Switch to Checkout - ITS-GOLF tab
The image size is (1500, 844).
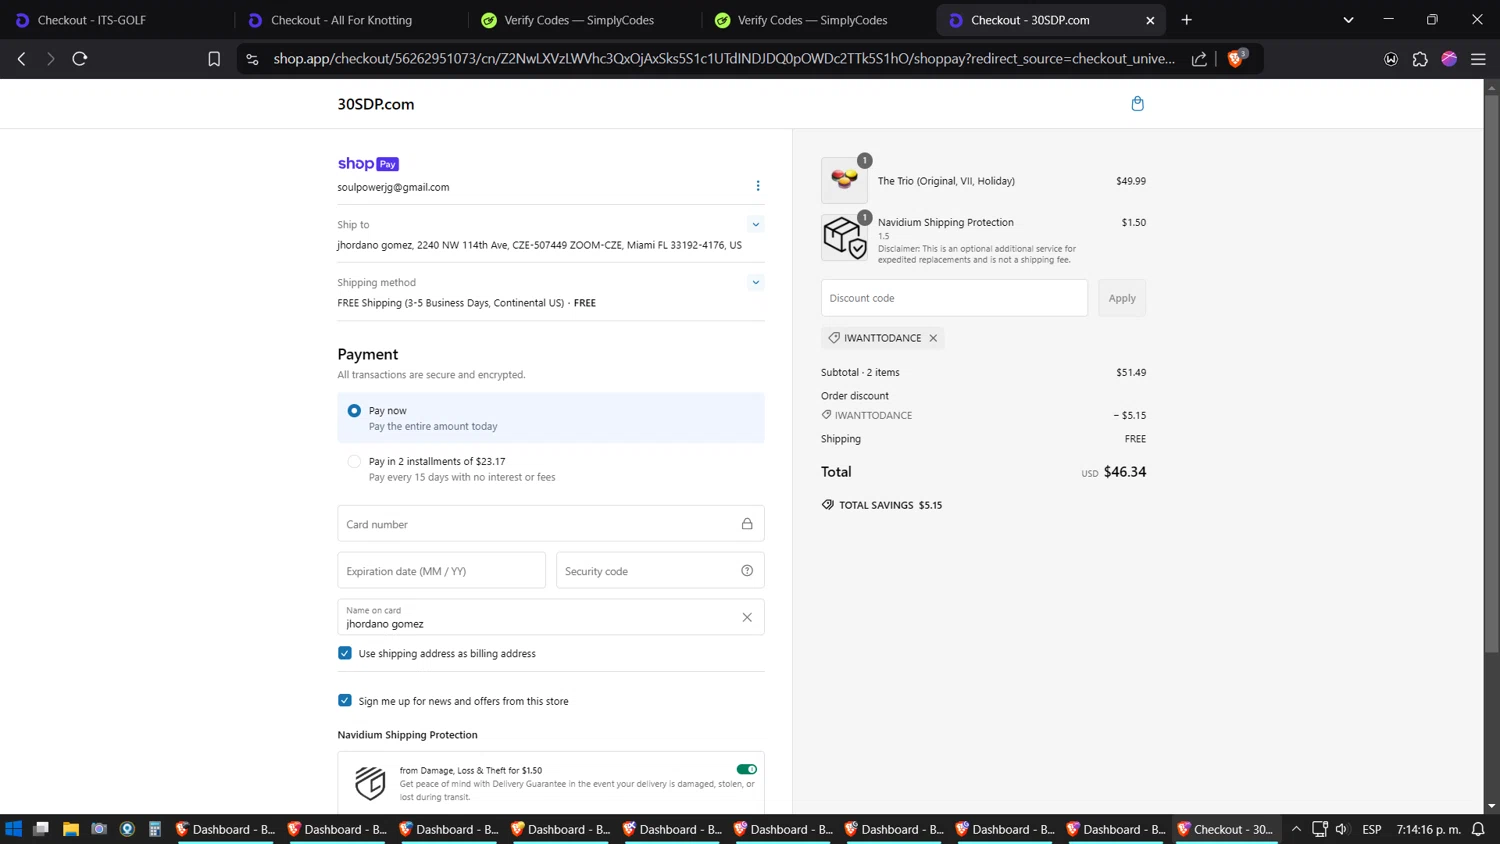pos(115,20)
